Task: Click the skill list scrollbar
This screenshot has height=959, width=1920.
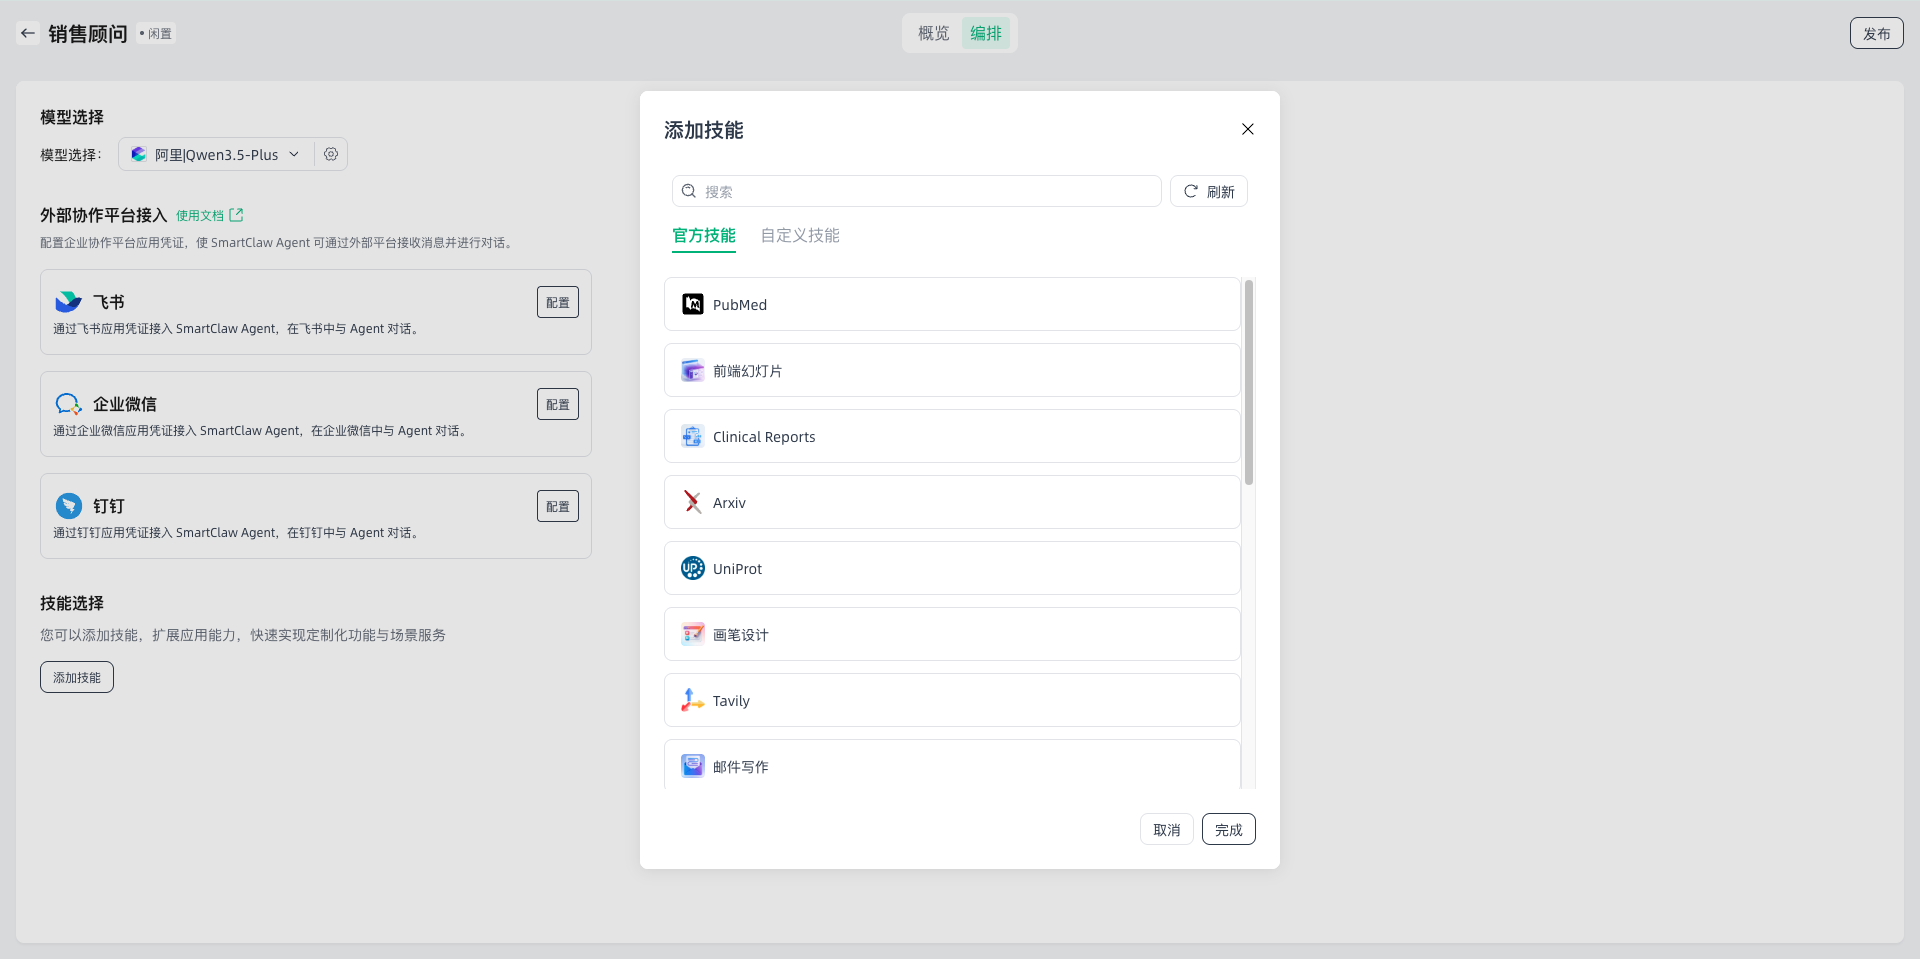Action: [x=1249, y=383]
